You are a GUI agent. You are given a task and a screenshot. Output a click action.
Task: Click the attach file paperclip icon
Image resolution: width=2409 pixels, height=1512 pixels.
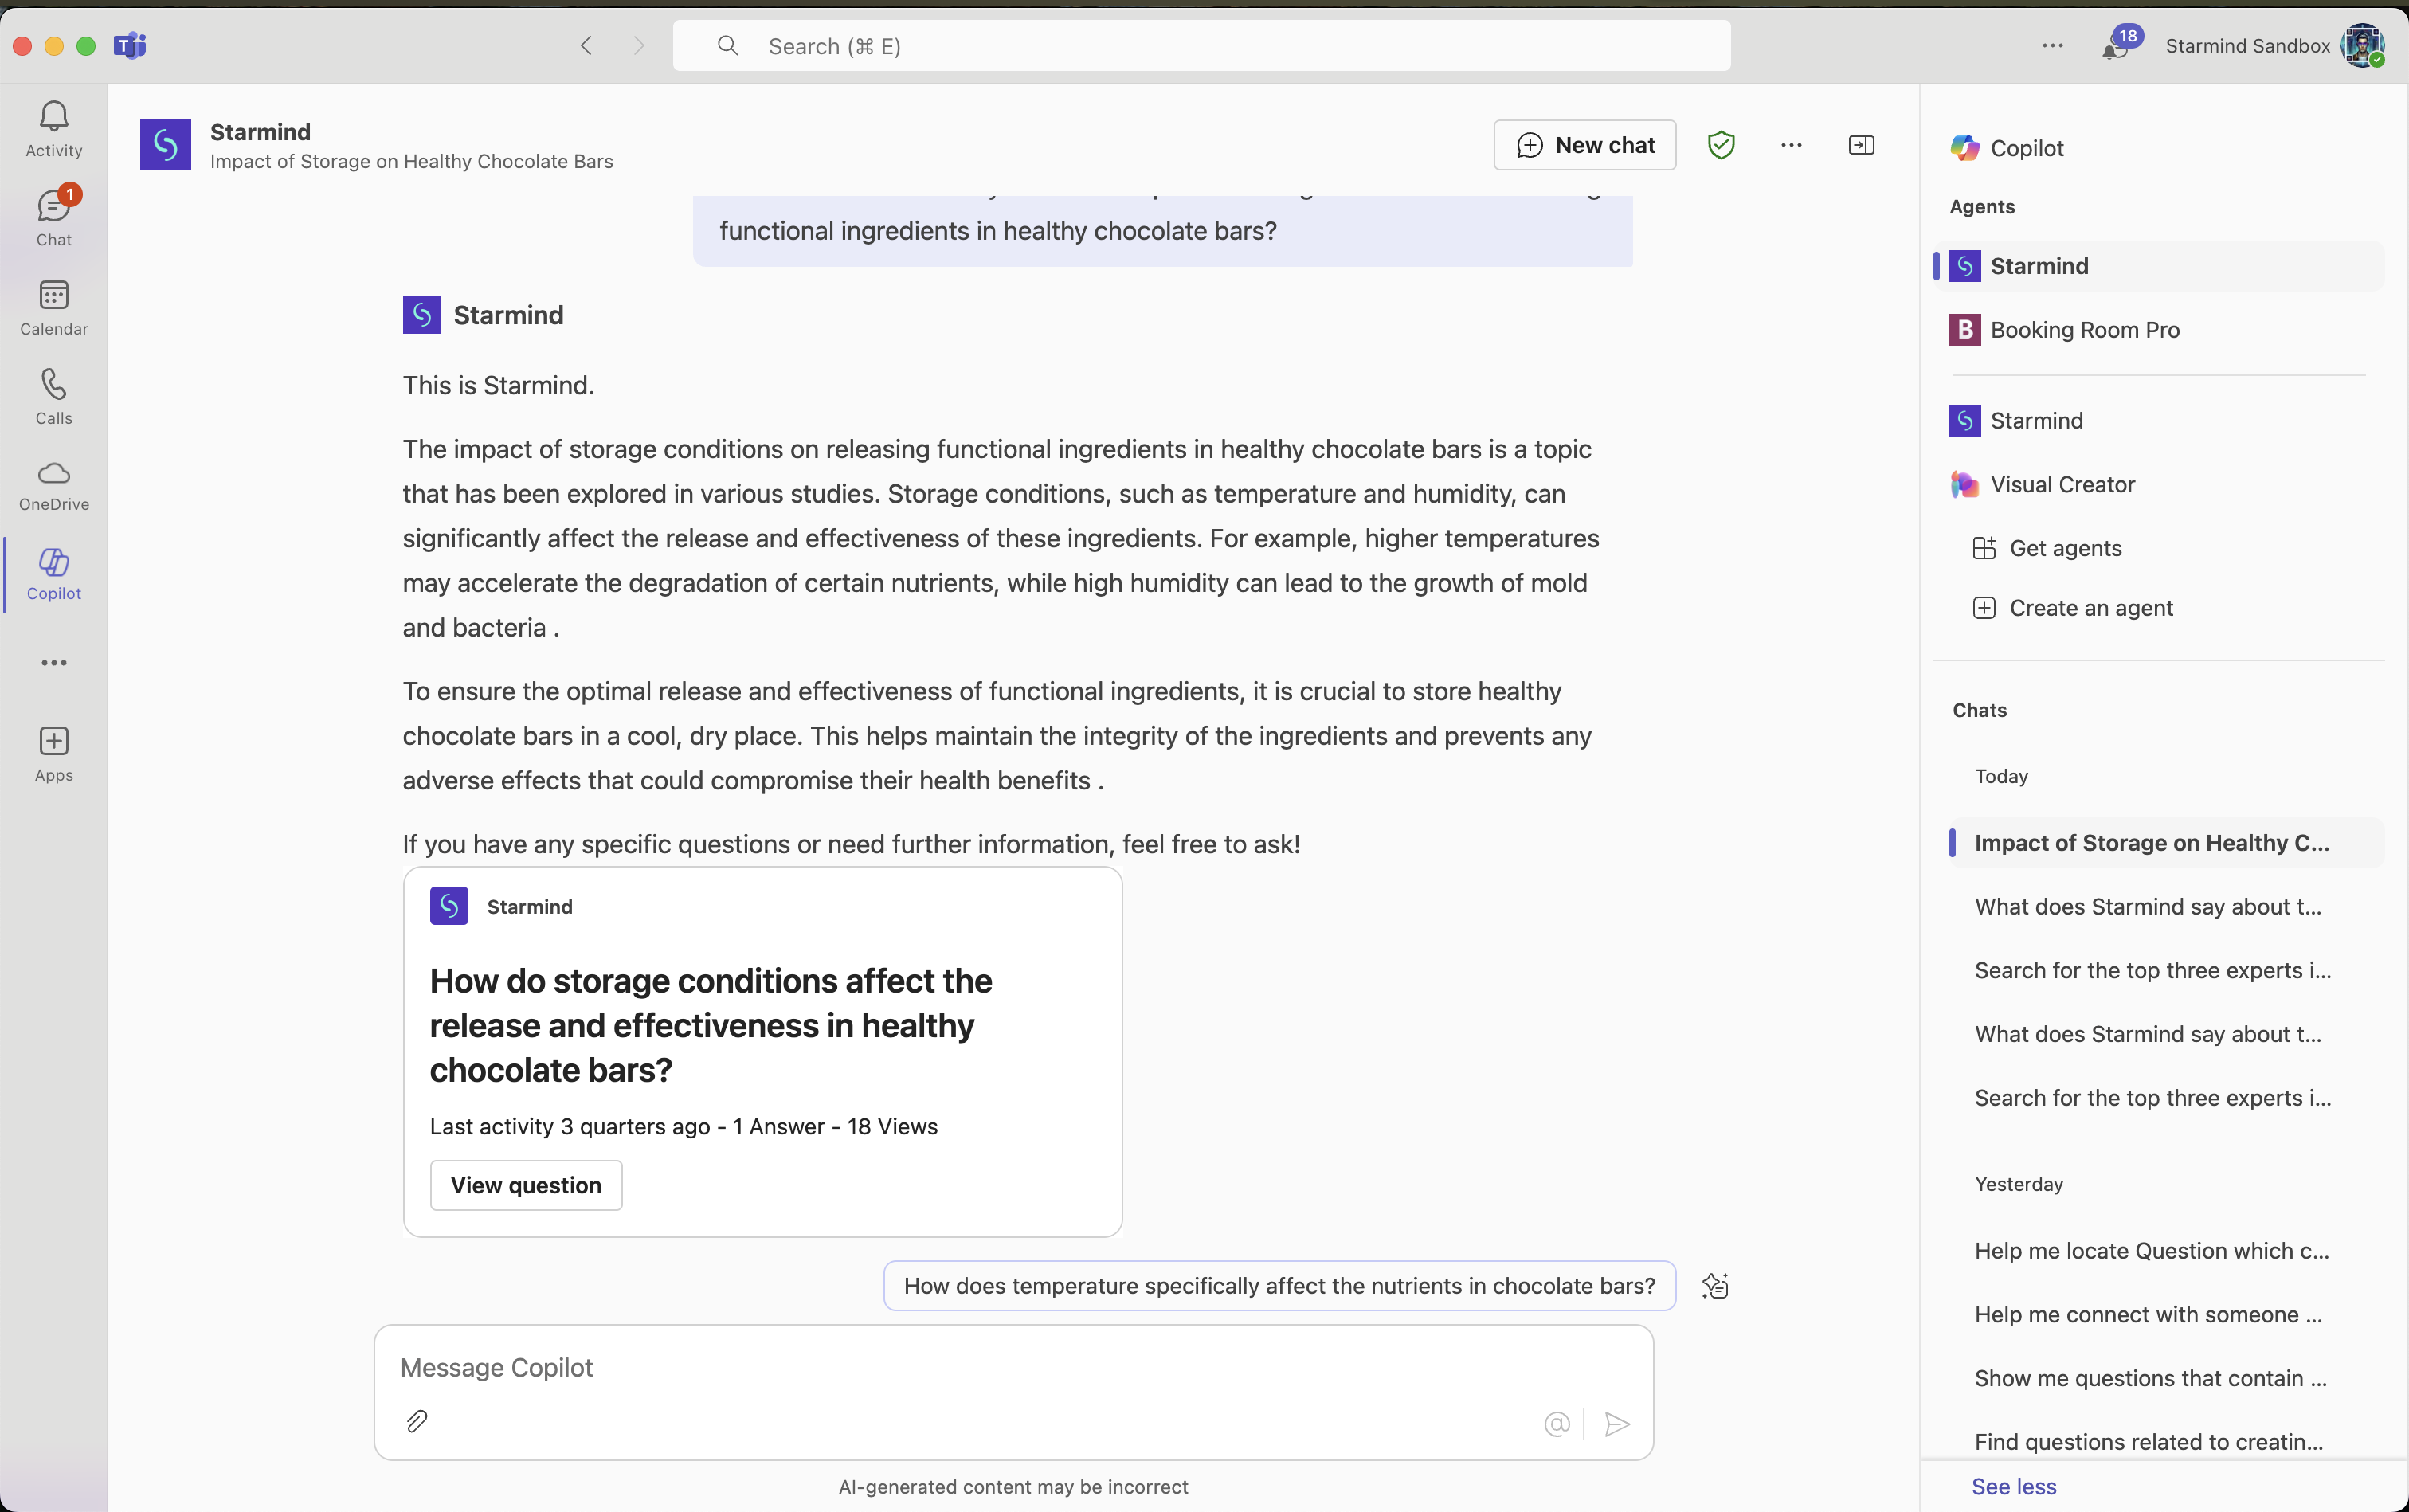[417, 1421]
